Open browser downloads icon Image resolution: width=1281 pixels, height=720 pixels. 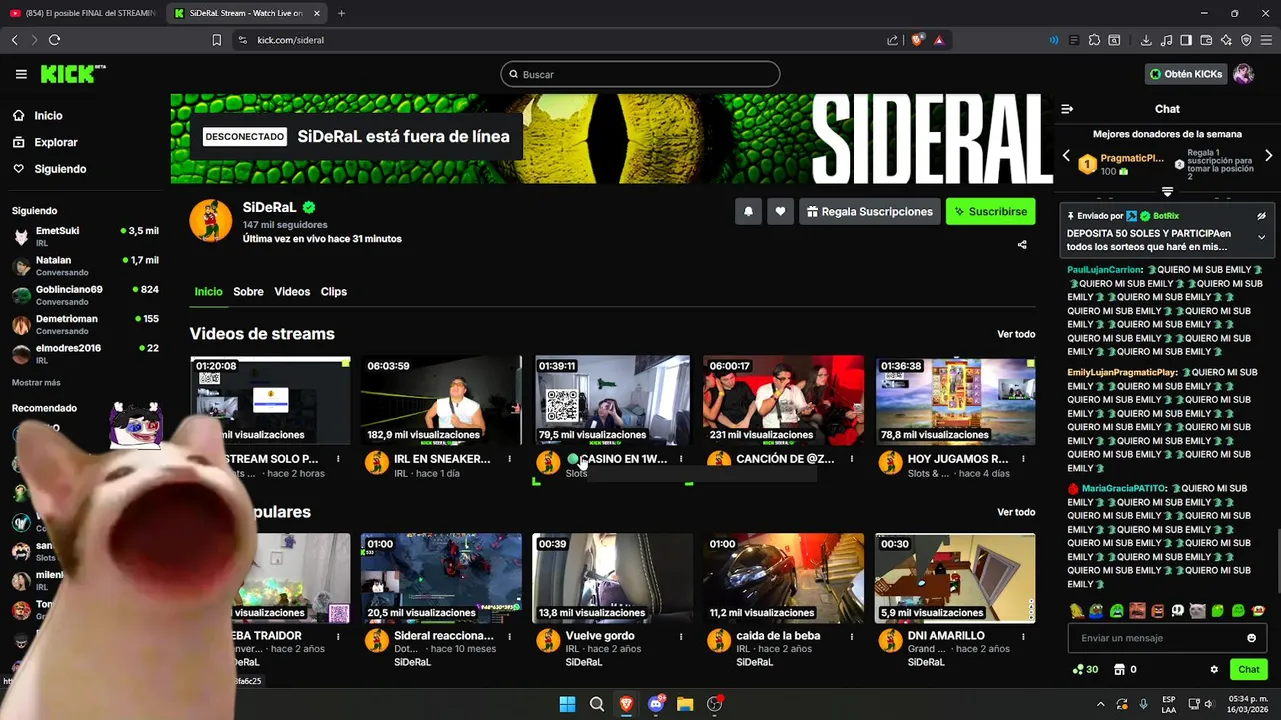pyautogui.click(x=1146, y=40)
